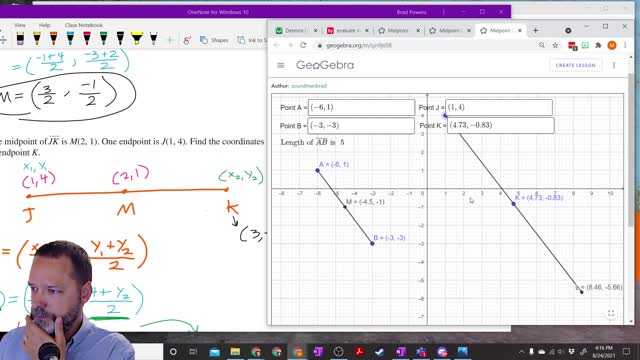Bookmark this page with the star
The image size is (640, 360).
(555, 45)
